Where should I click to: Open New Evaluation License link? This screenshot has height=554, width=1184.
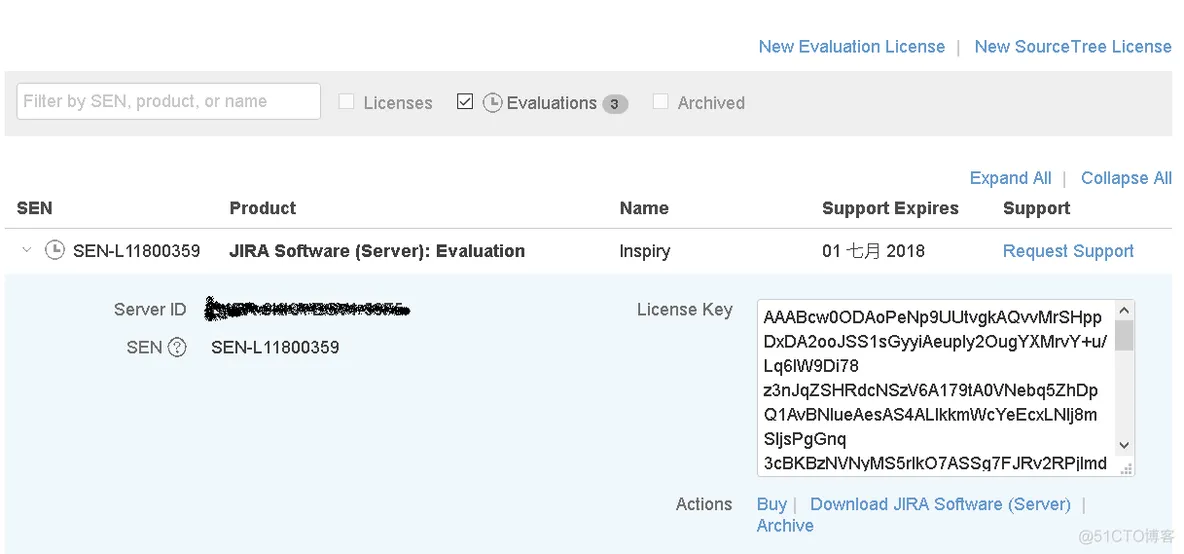point(852,47)
